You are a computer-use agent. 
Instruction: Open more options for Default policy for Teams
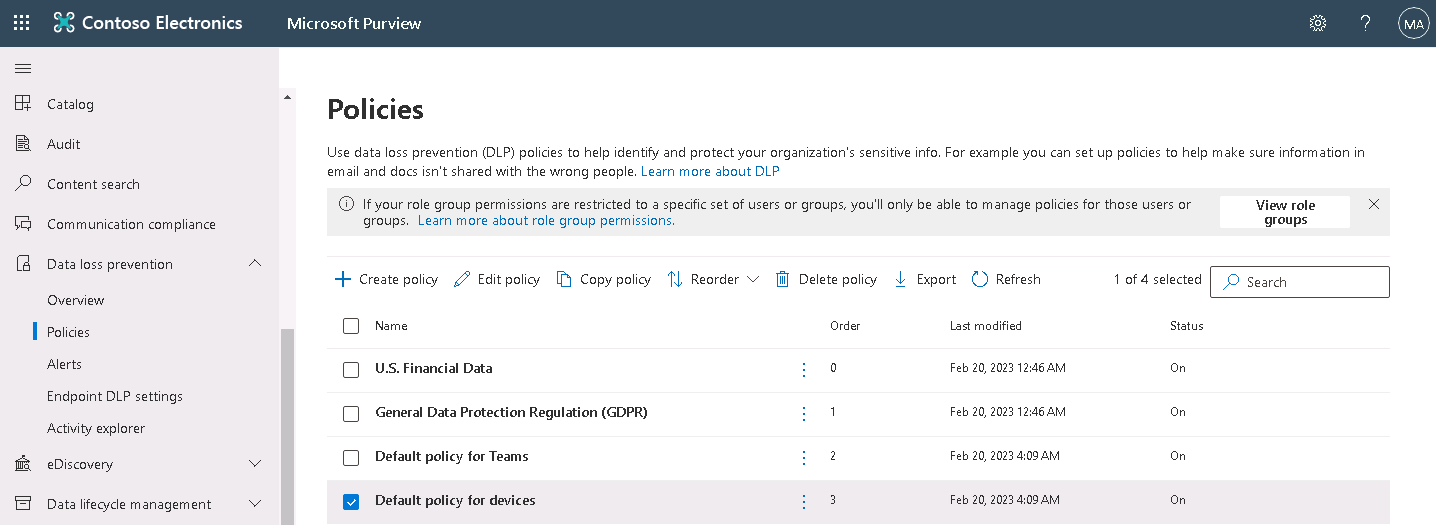804,457
